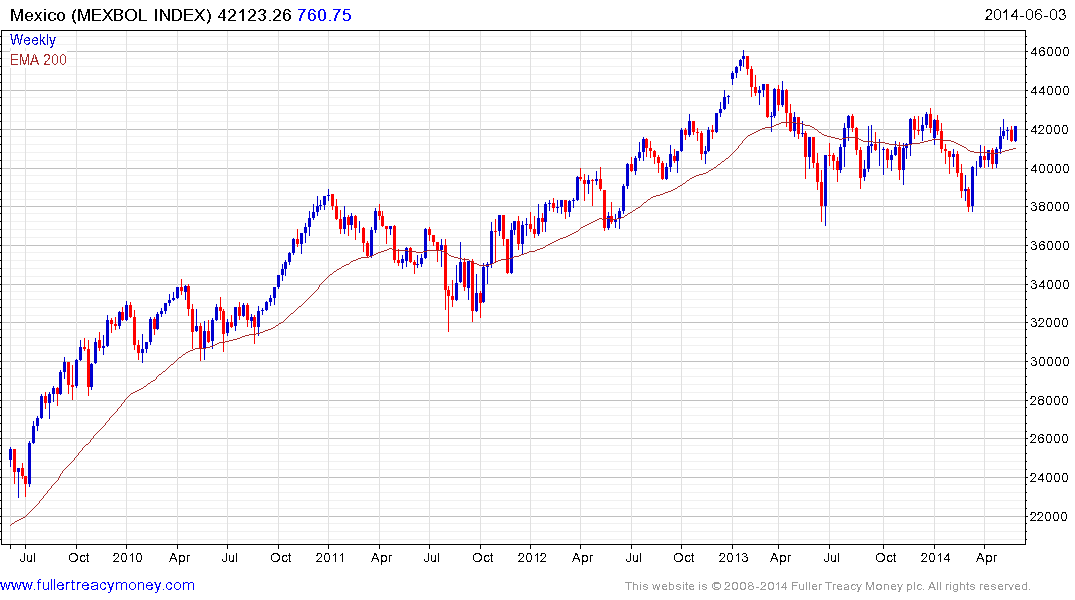The image size is (1075, 600).
Task: Click the 30000 price axis label
Action: coord(1050,361)
